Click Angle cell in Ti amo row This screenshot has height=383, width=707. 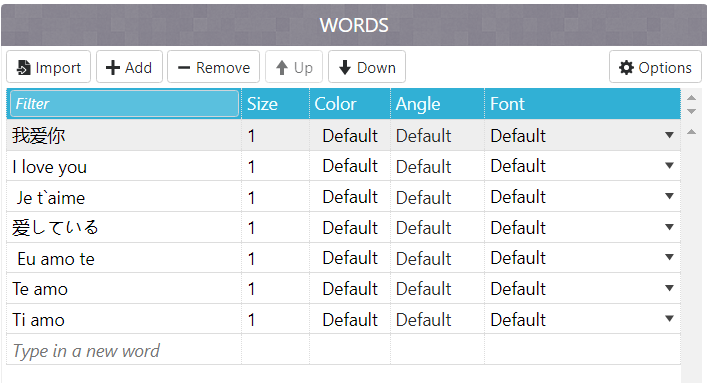pyautogui.click(x=437, y=319)
